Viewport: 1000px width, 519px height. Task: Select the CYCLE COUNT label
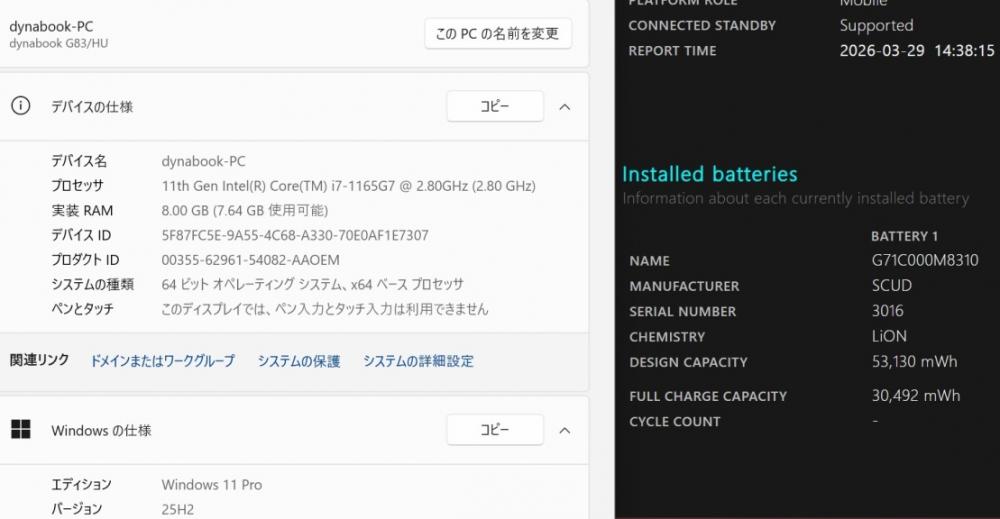(x=675, y=421)
